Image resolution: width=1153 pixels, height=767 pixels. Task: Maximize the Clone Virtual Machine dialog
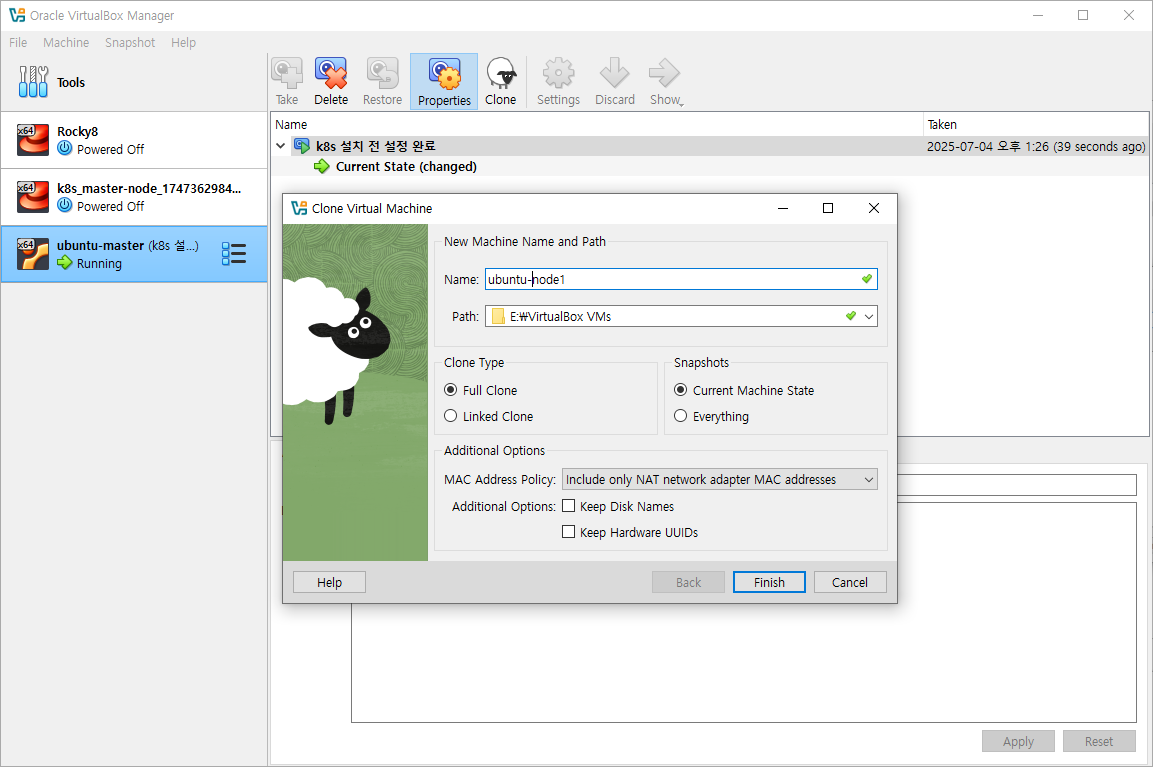click(828, 208)
